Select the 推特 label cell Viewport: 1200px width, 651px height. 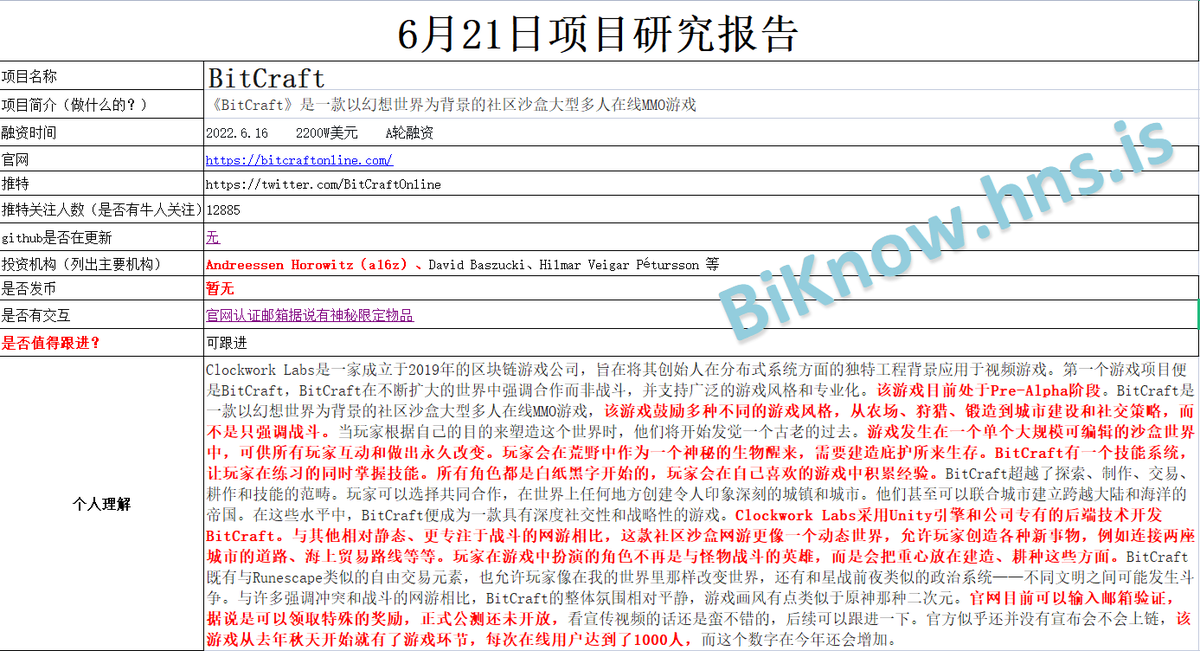point(101,185)
